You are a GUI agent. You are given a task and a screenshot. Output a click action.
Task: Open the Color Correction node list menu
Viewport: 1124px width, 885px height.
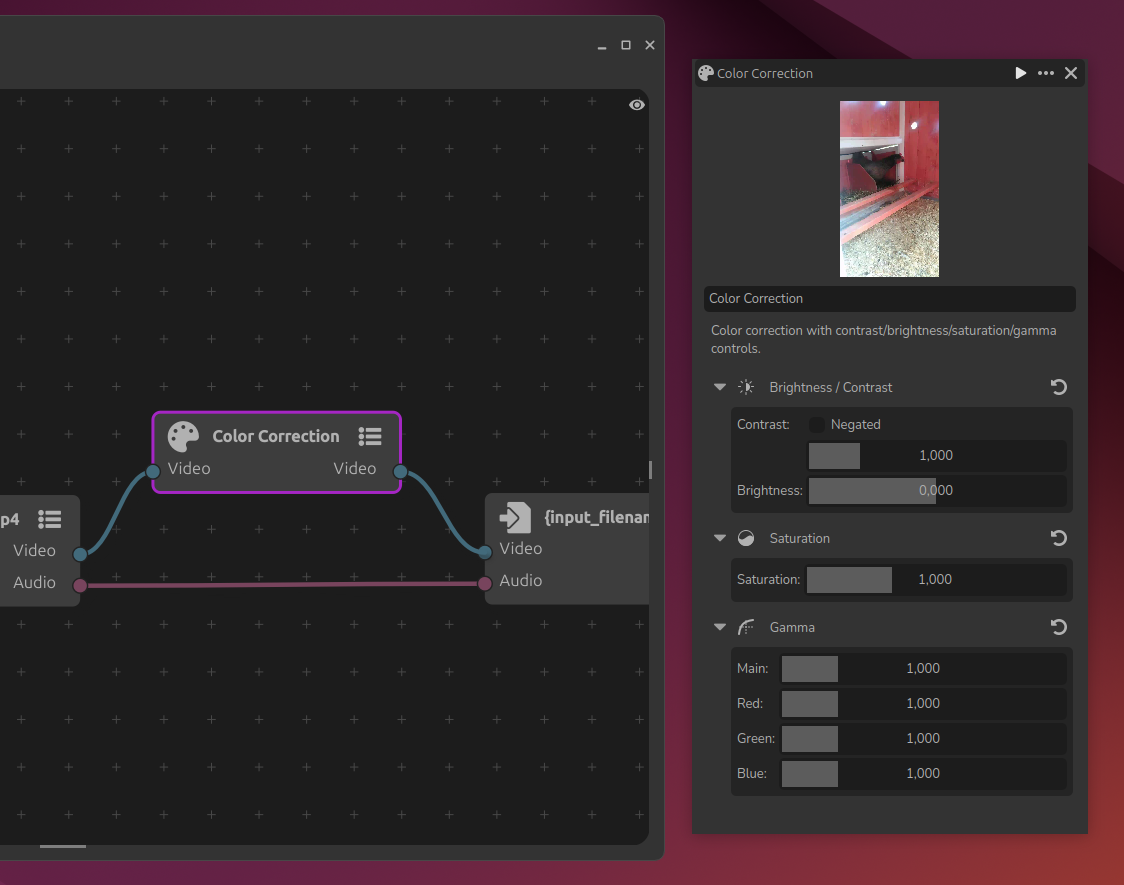[x=370, y=437]
